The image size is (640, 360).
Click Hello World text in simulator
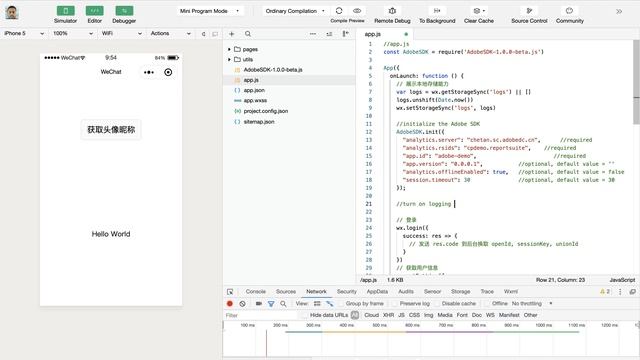pos(111,234)
